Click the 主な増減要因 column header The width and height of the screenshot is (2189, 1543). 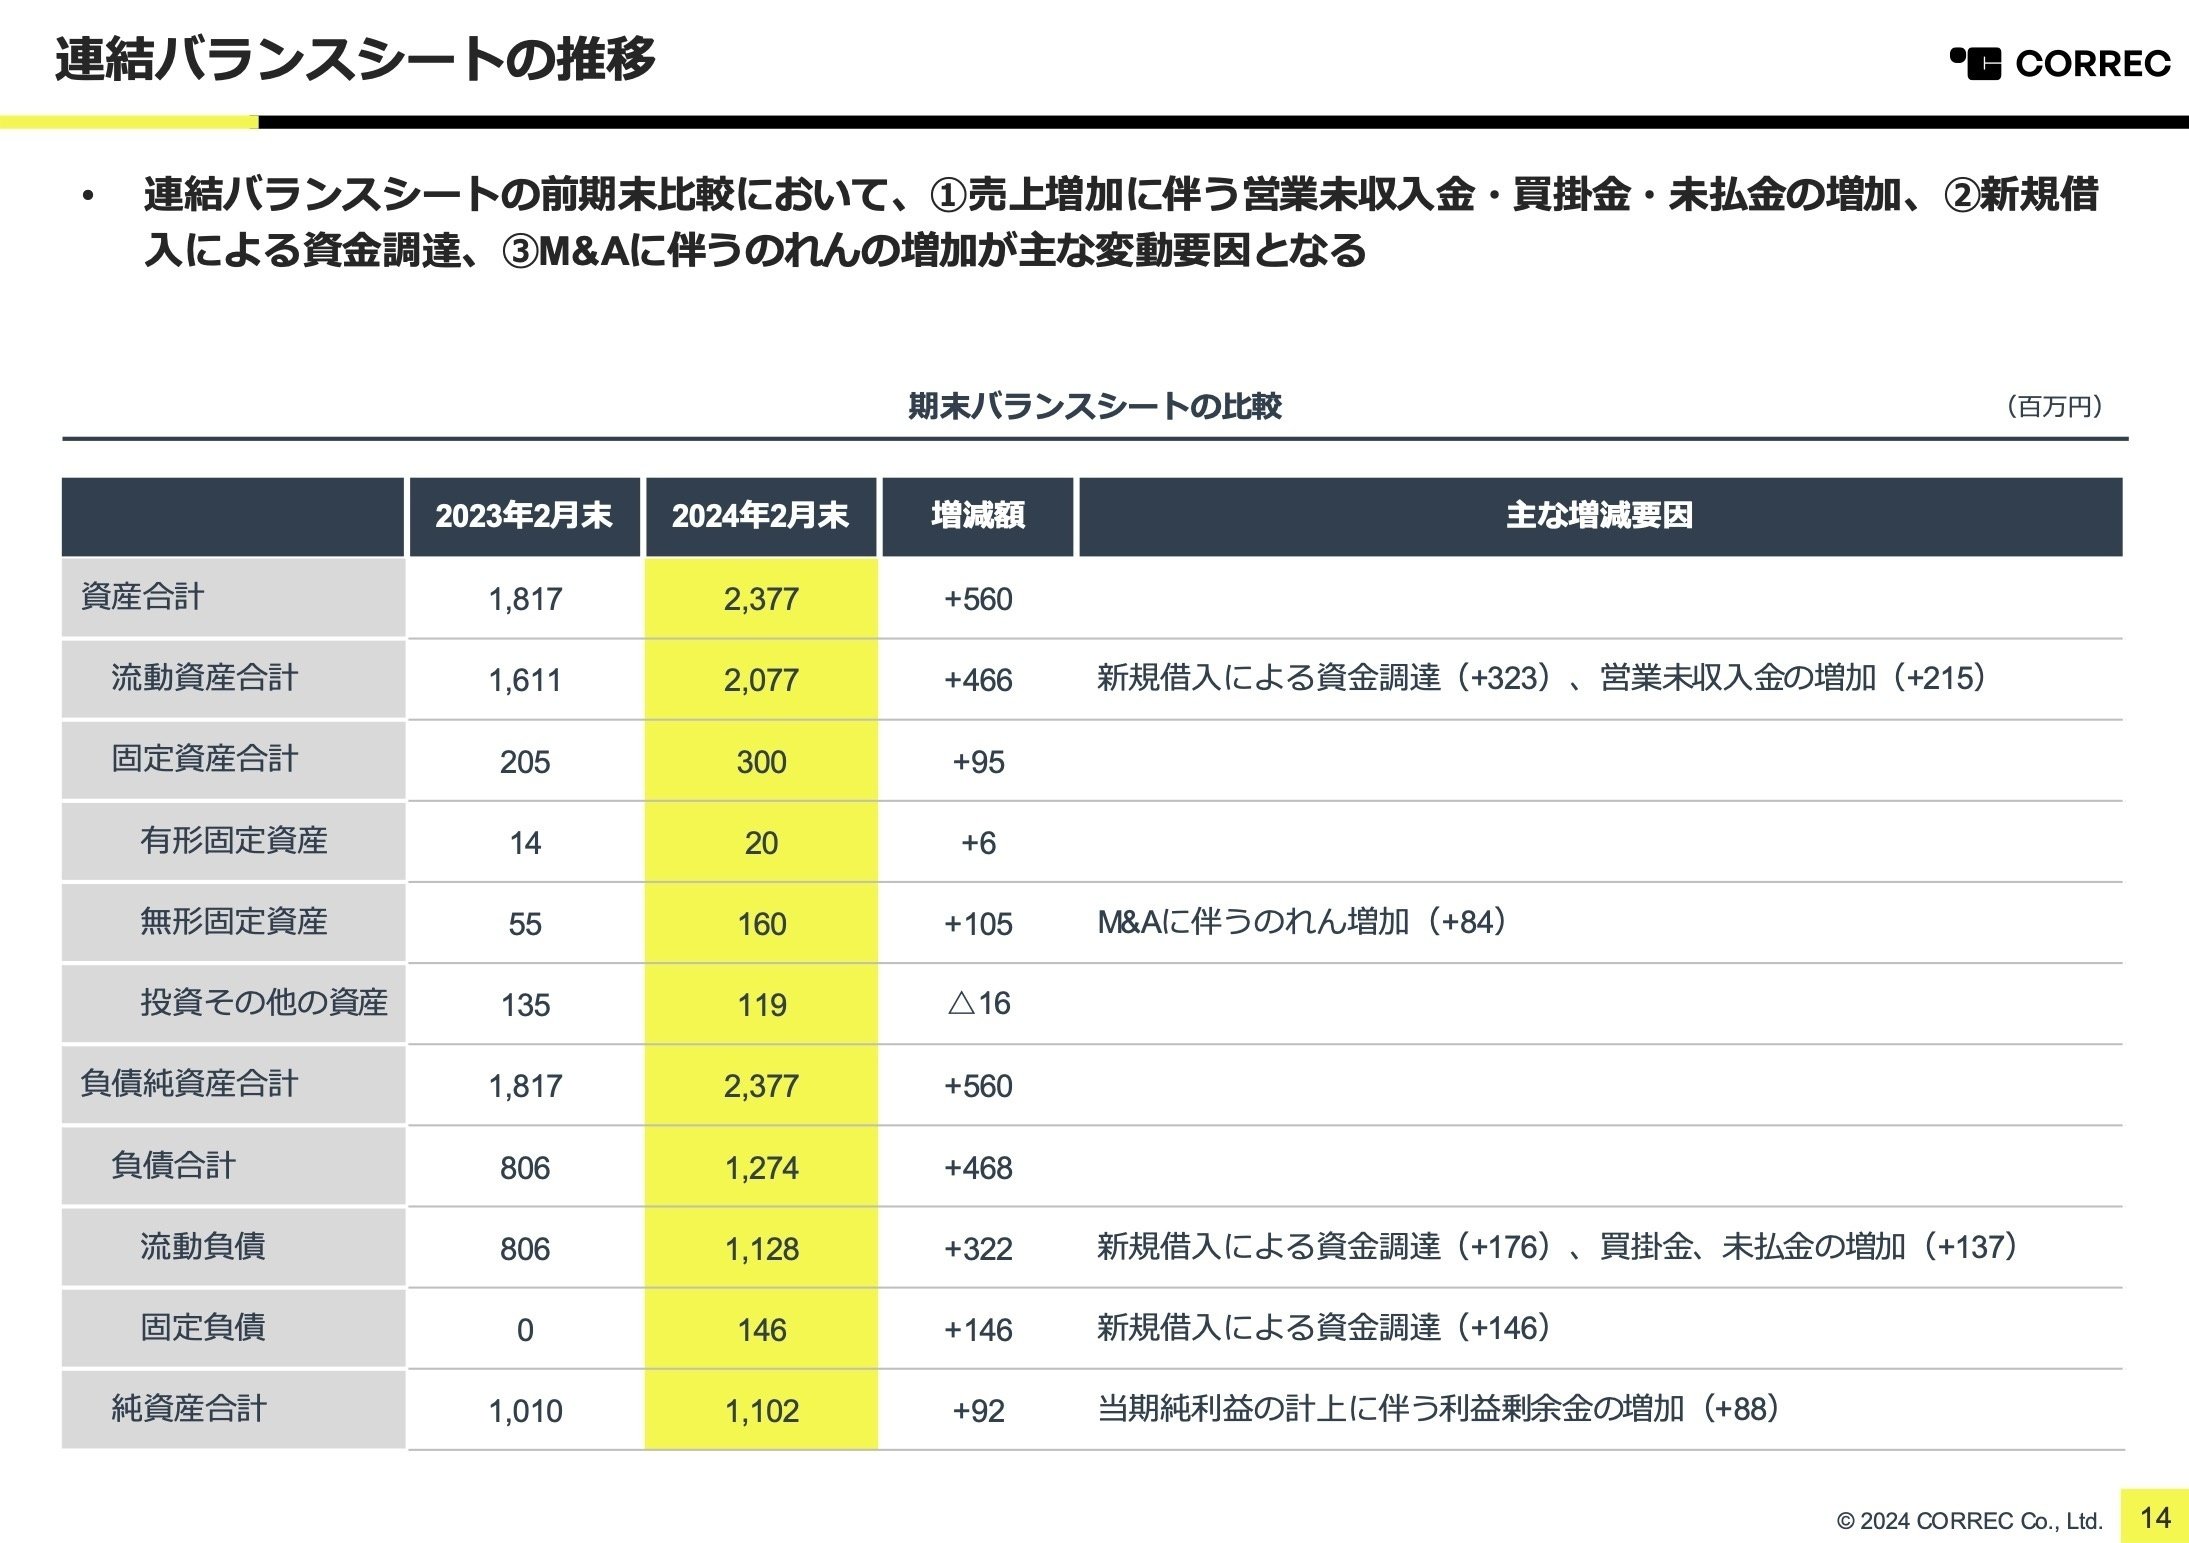[x=1600, y=516]
